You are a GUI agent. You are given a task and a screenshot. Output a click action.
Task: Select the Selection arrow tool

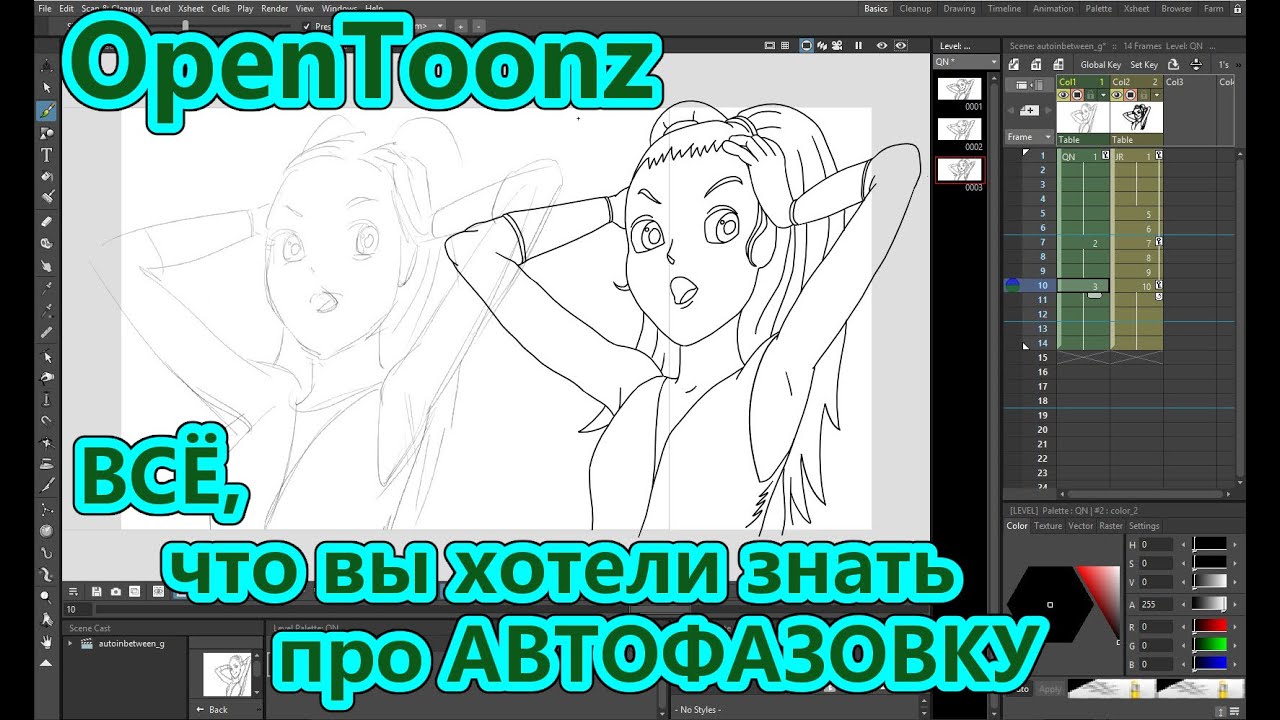[46, 89]
